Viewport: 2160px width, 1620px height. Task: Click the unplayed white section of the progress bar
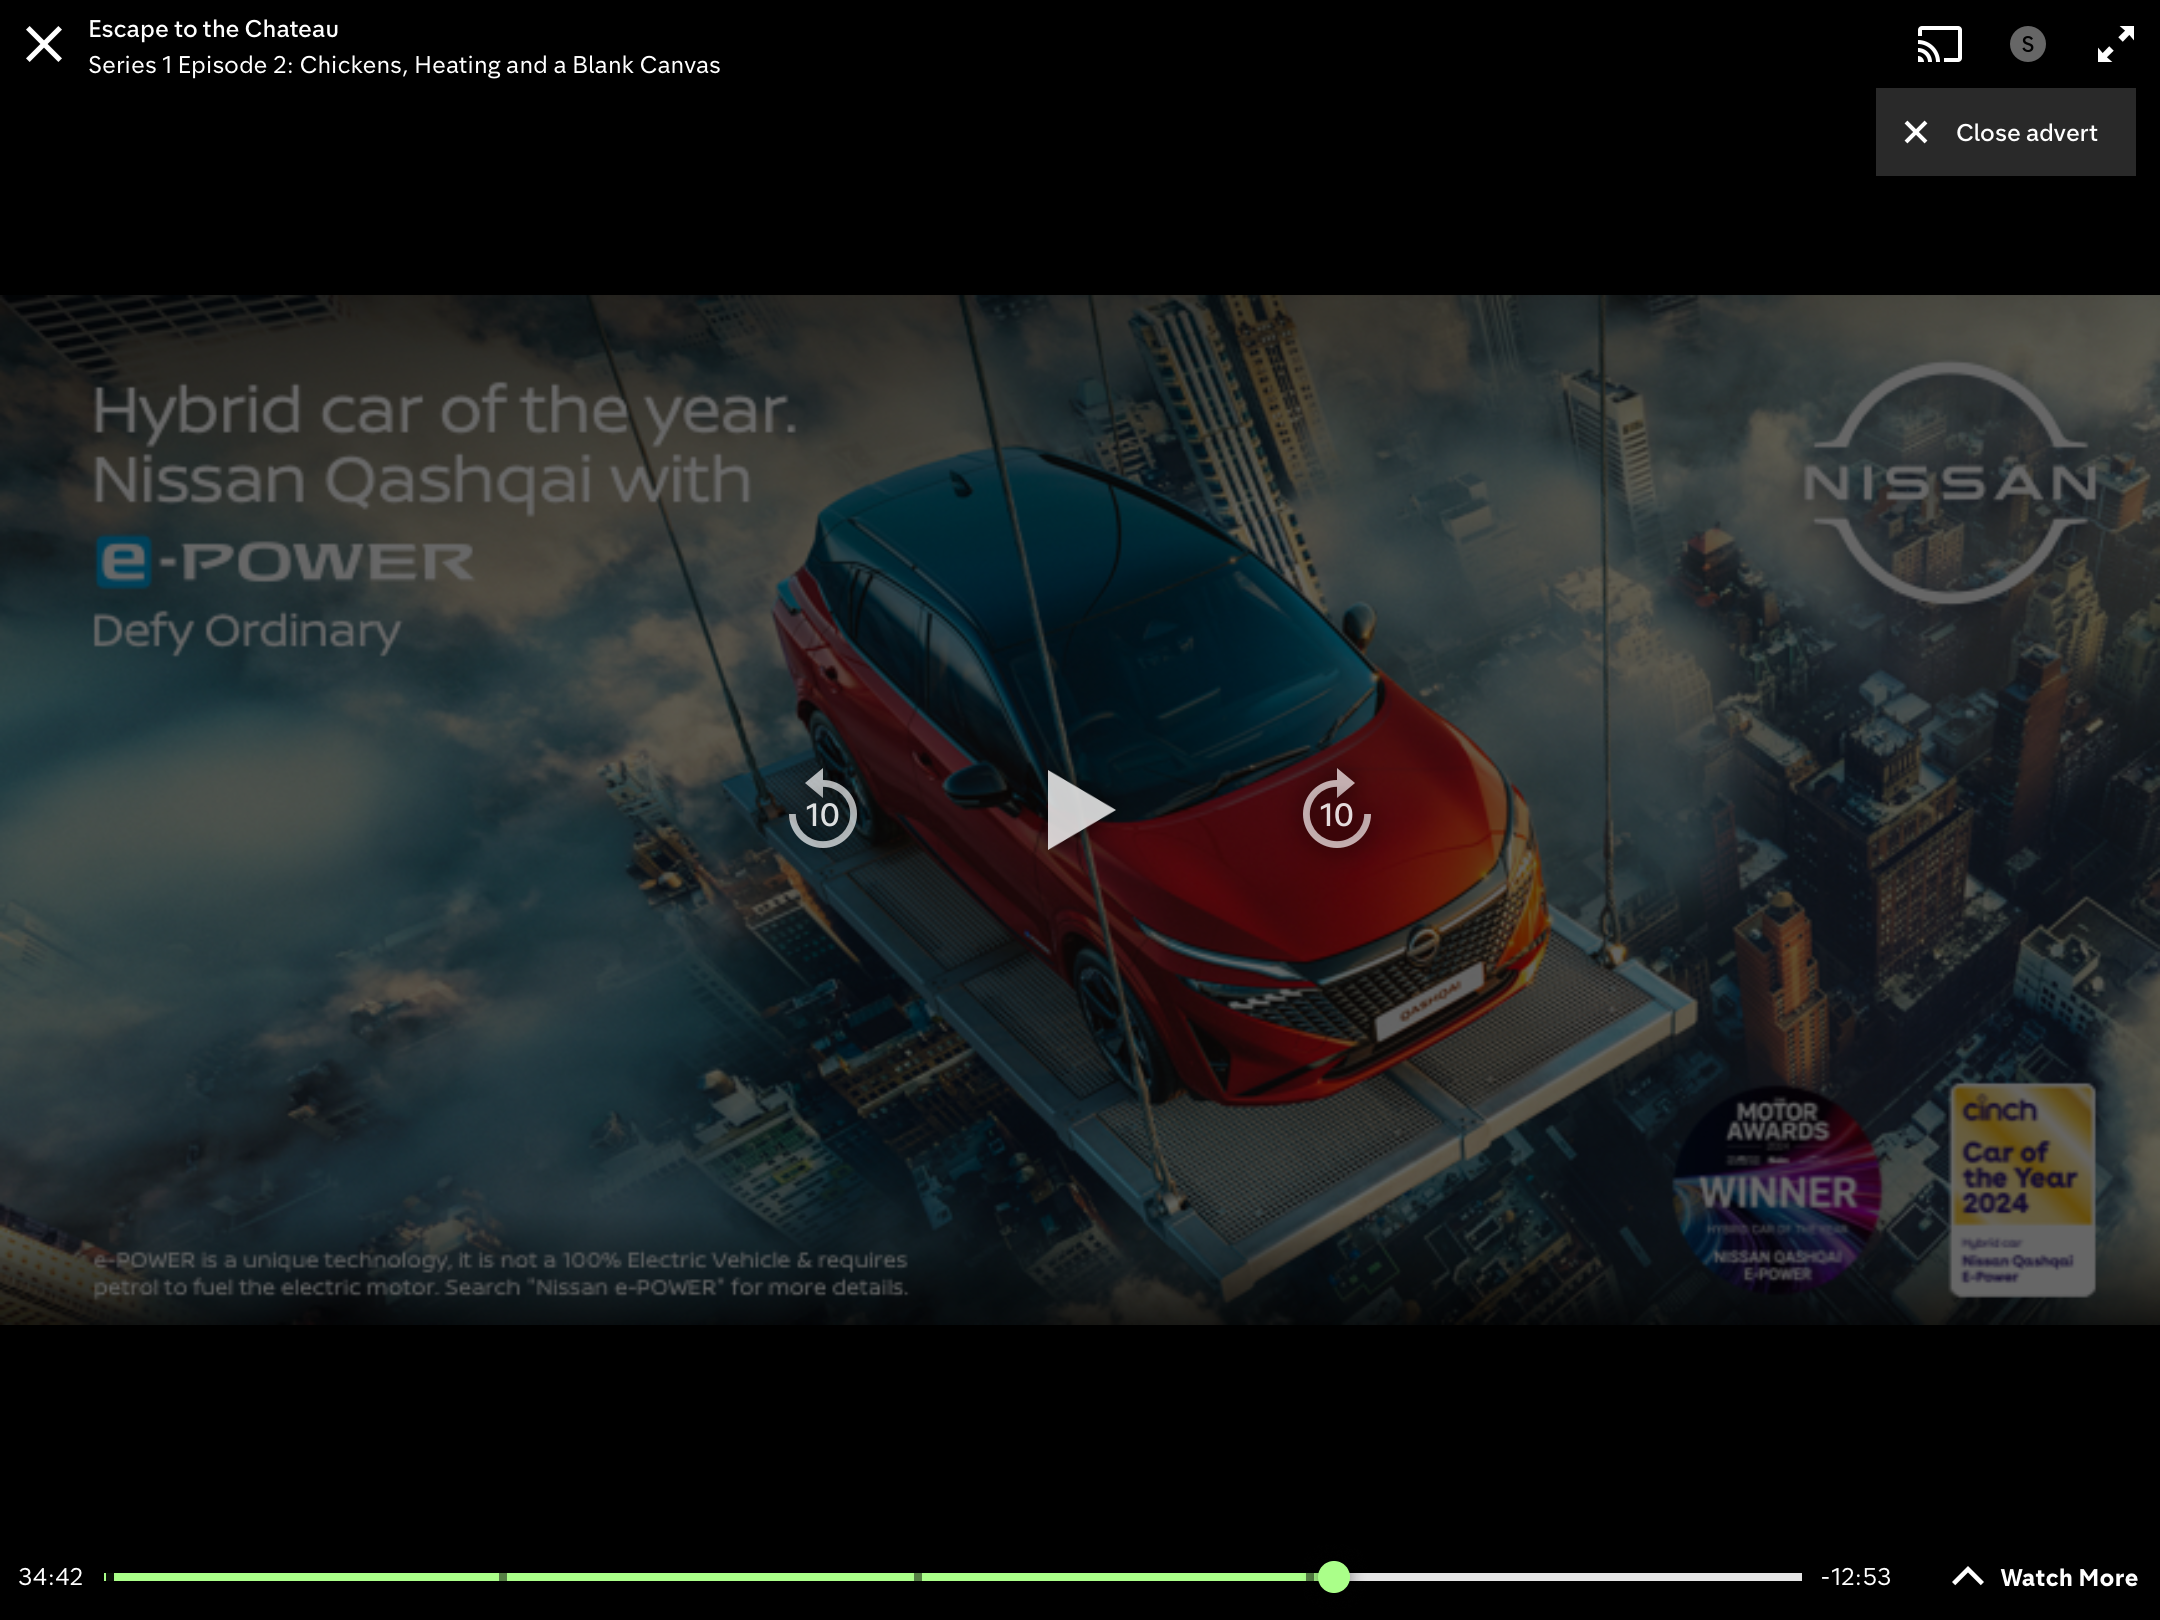point(1576,1577)
